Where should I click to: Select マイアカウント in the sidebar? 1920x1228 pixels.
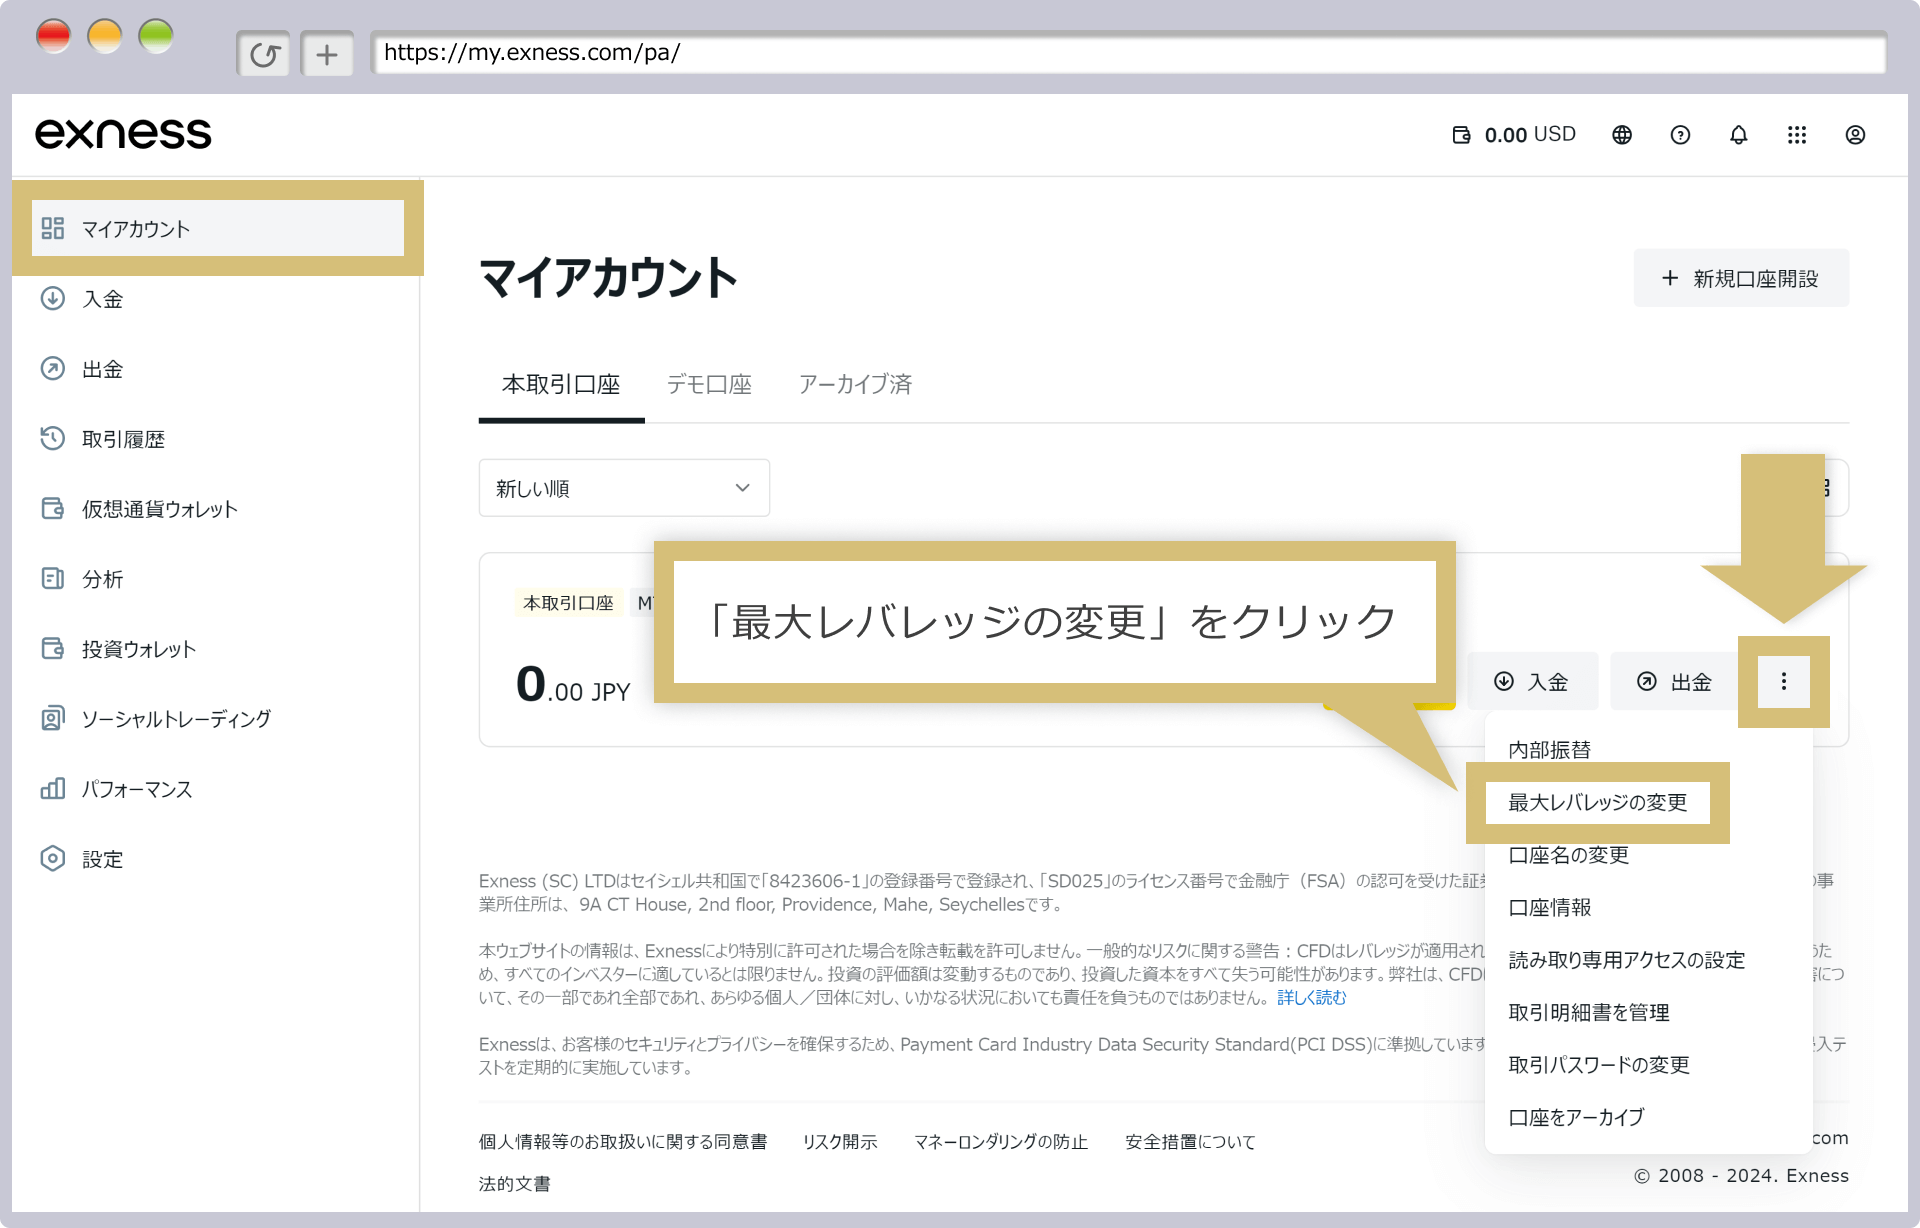(x=218, y=229)
